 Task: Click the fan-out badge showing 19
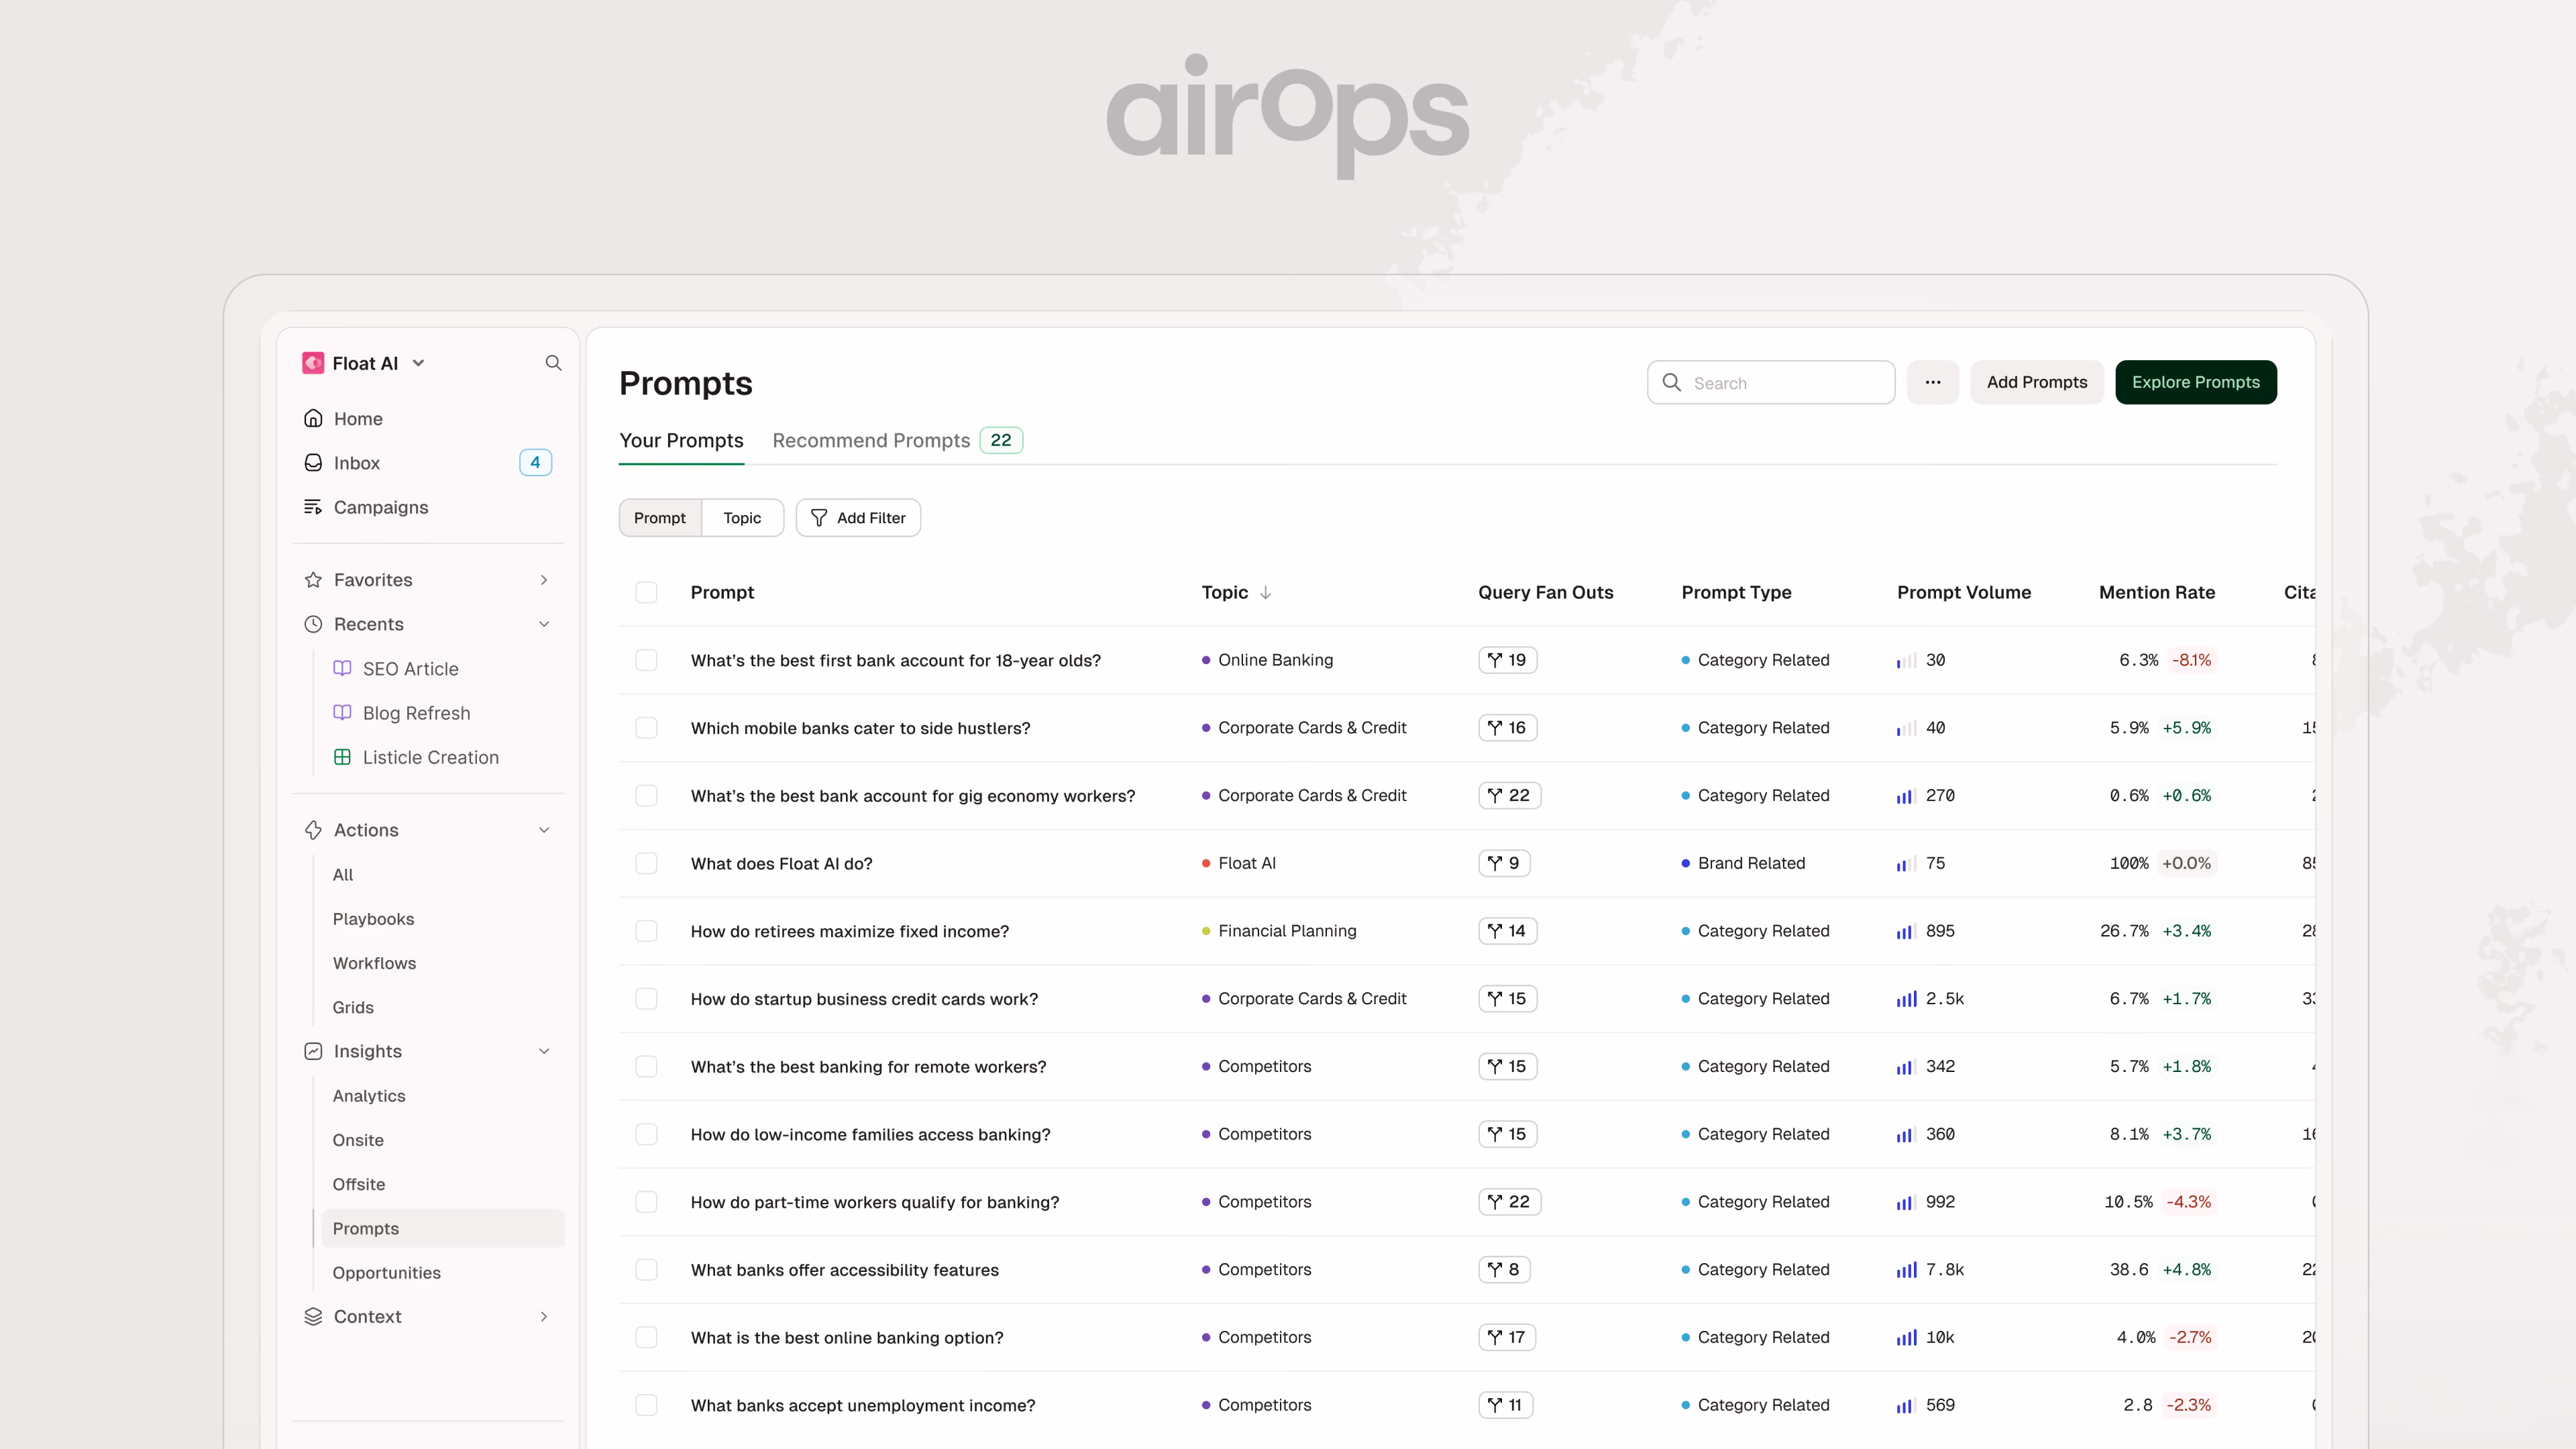(1507, 660)
